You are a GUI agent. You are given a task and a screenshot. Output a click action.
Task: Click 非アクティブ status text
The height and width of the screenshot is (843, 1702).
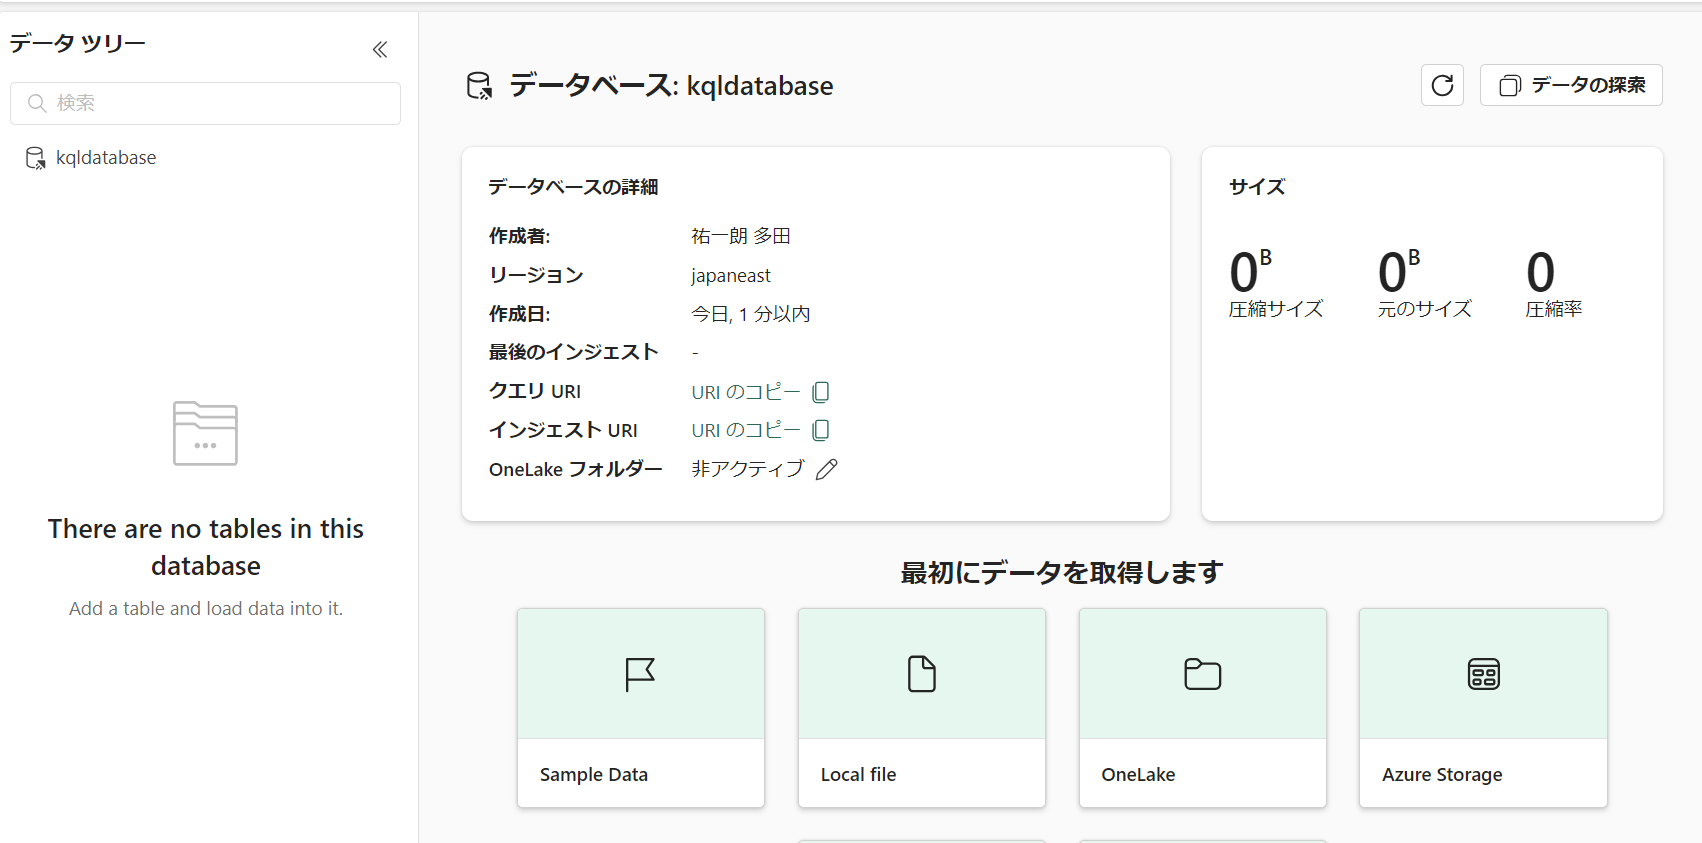747,469
